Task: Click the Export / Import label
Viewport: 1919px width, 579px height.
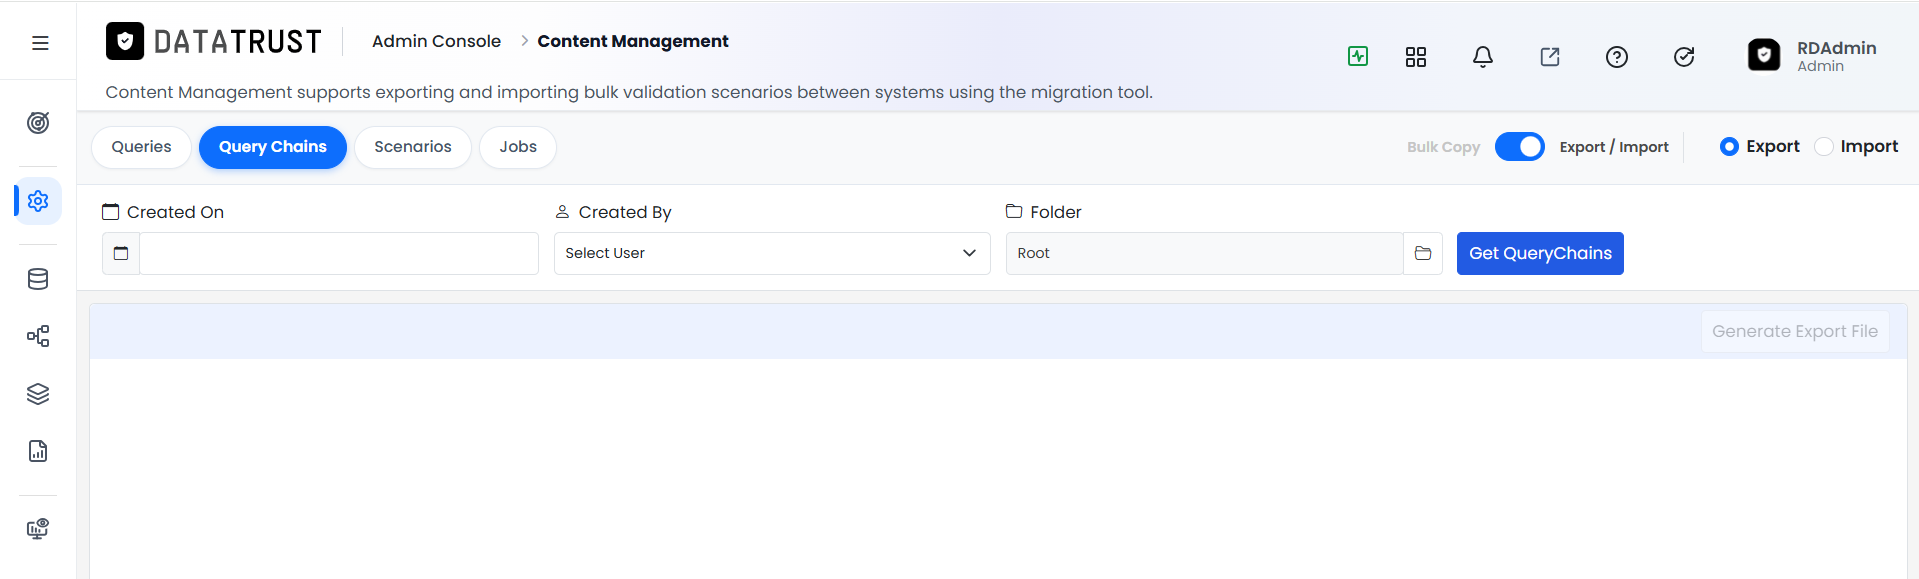Action: pyautogui.click(x=1614, y=147)
